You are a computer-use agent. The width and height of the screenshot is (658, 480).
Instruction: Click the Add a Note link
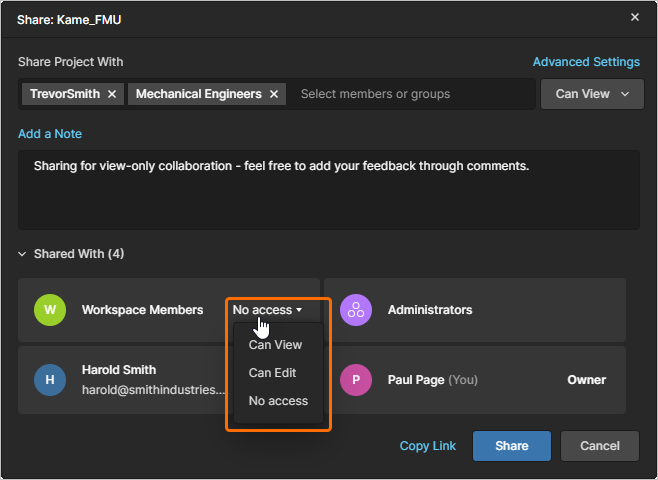(50, 134)
